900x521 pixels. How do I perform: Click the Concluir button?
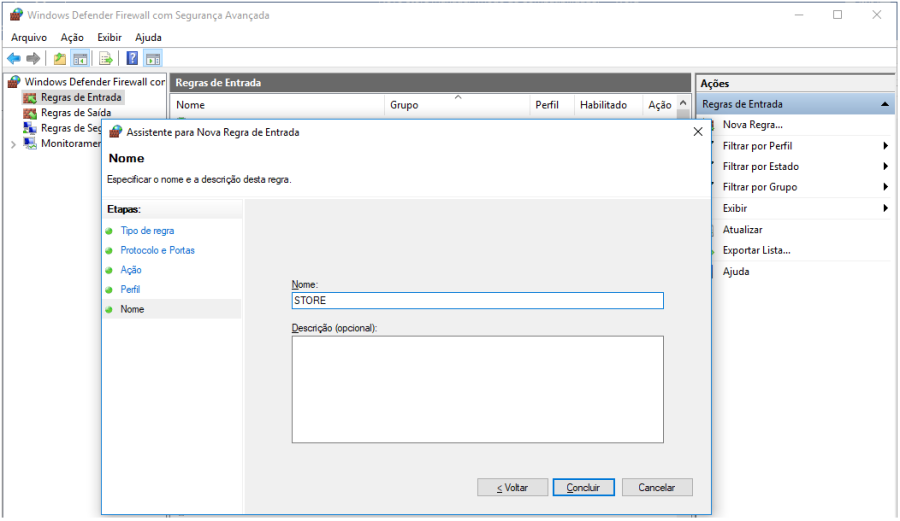coord(583,487)
